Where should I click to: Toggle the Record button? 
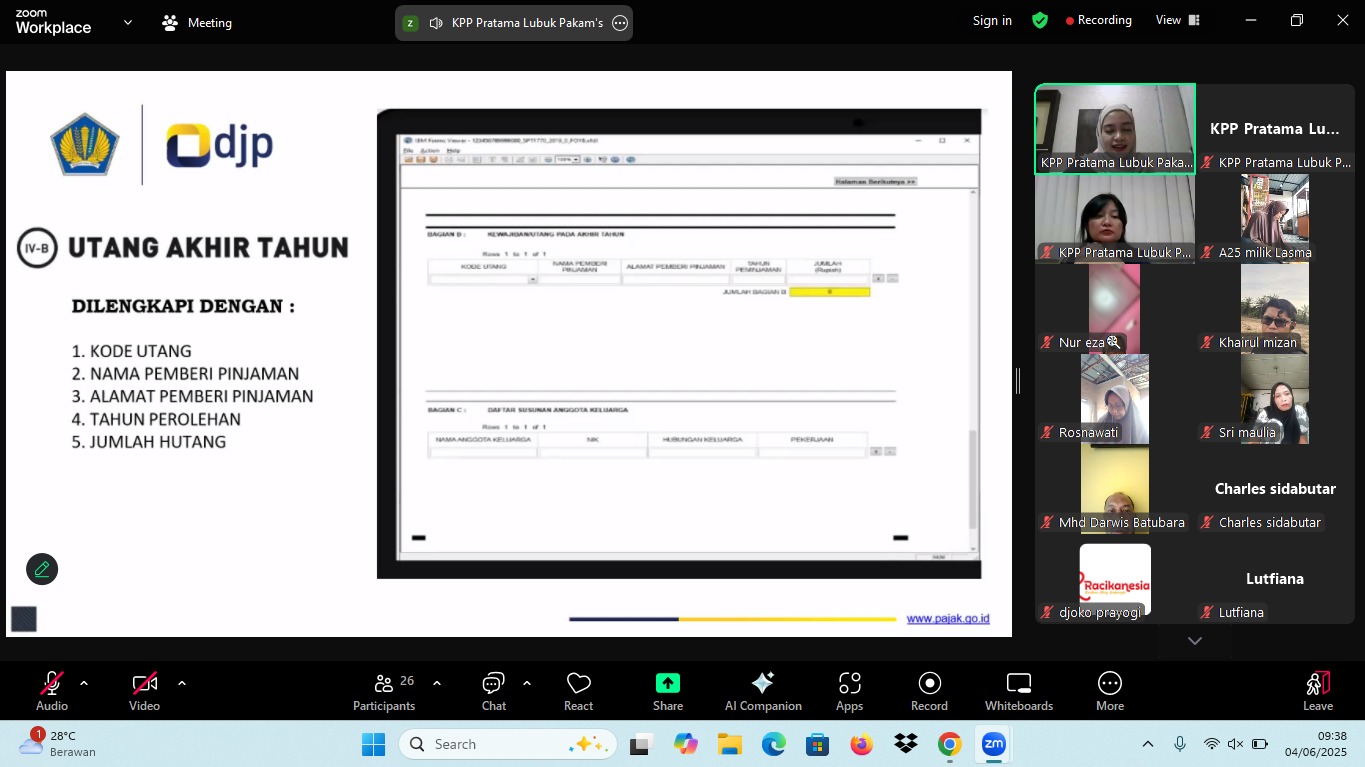929,692
